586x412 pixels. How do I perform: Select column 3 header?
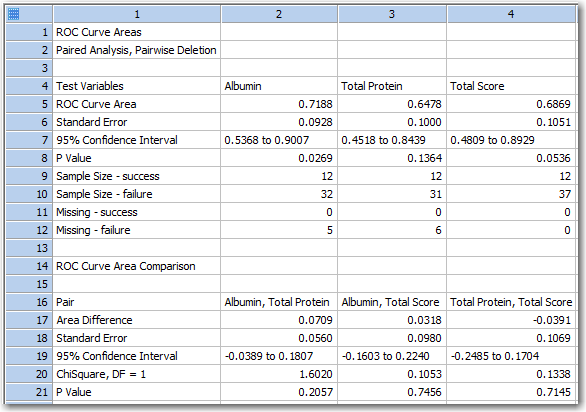(392, 14)
